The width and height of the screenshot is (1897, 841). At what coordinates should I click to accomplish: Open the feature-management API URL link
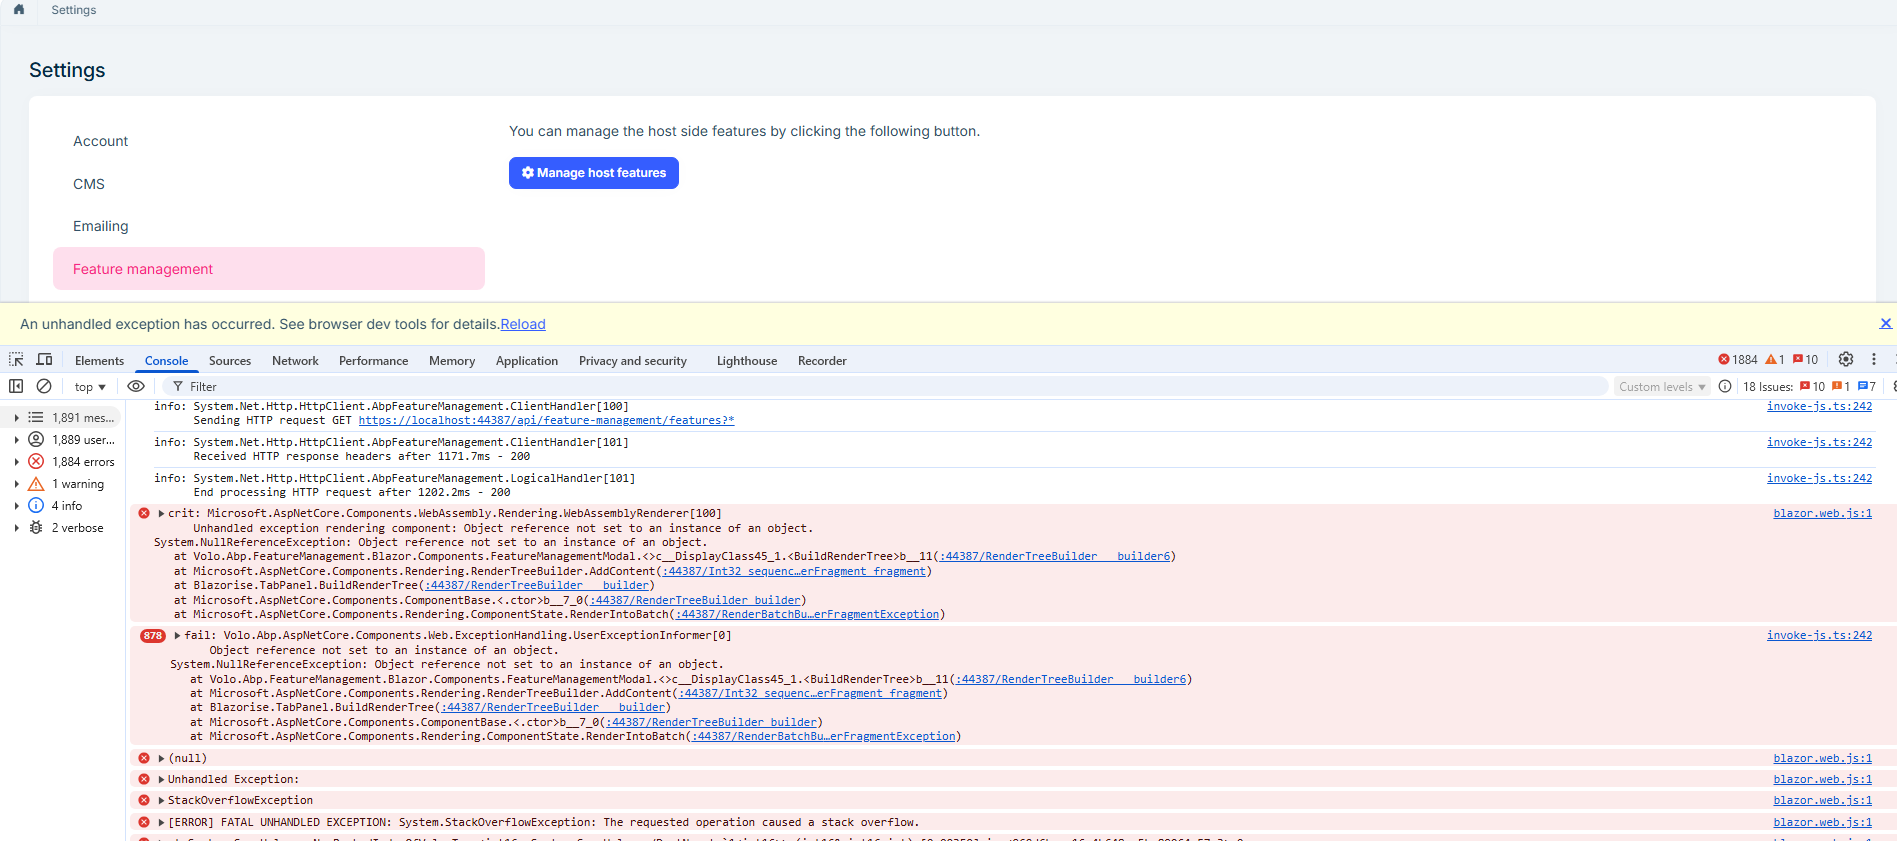(546, 421)
